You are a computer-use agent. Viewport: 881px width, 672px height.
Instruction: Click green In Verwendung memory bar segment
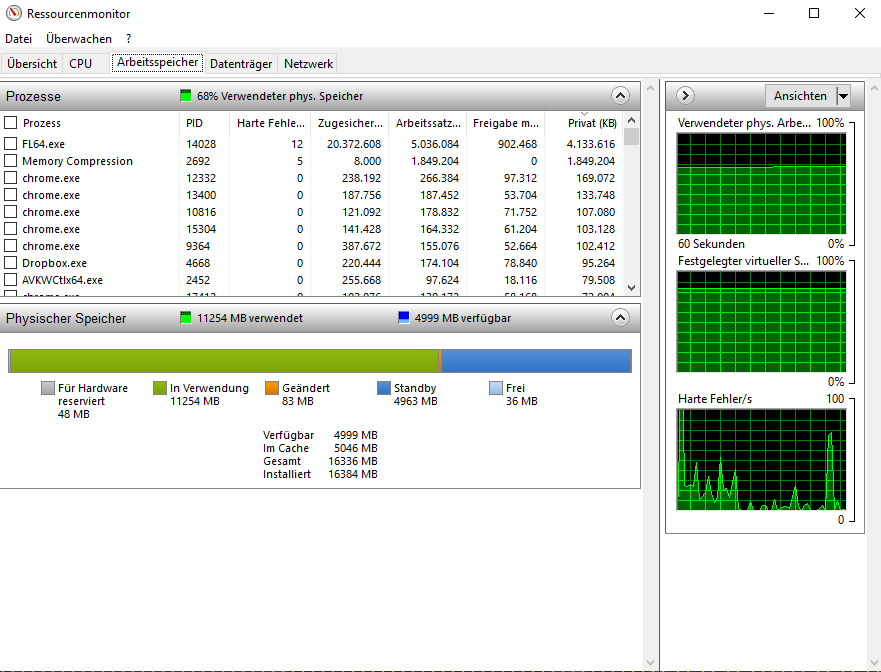(x=225, y=361)
